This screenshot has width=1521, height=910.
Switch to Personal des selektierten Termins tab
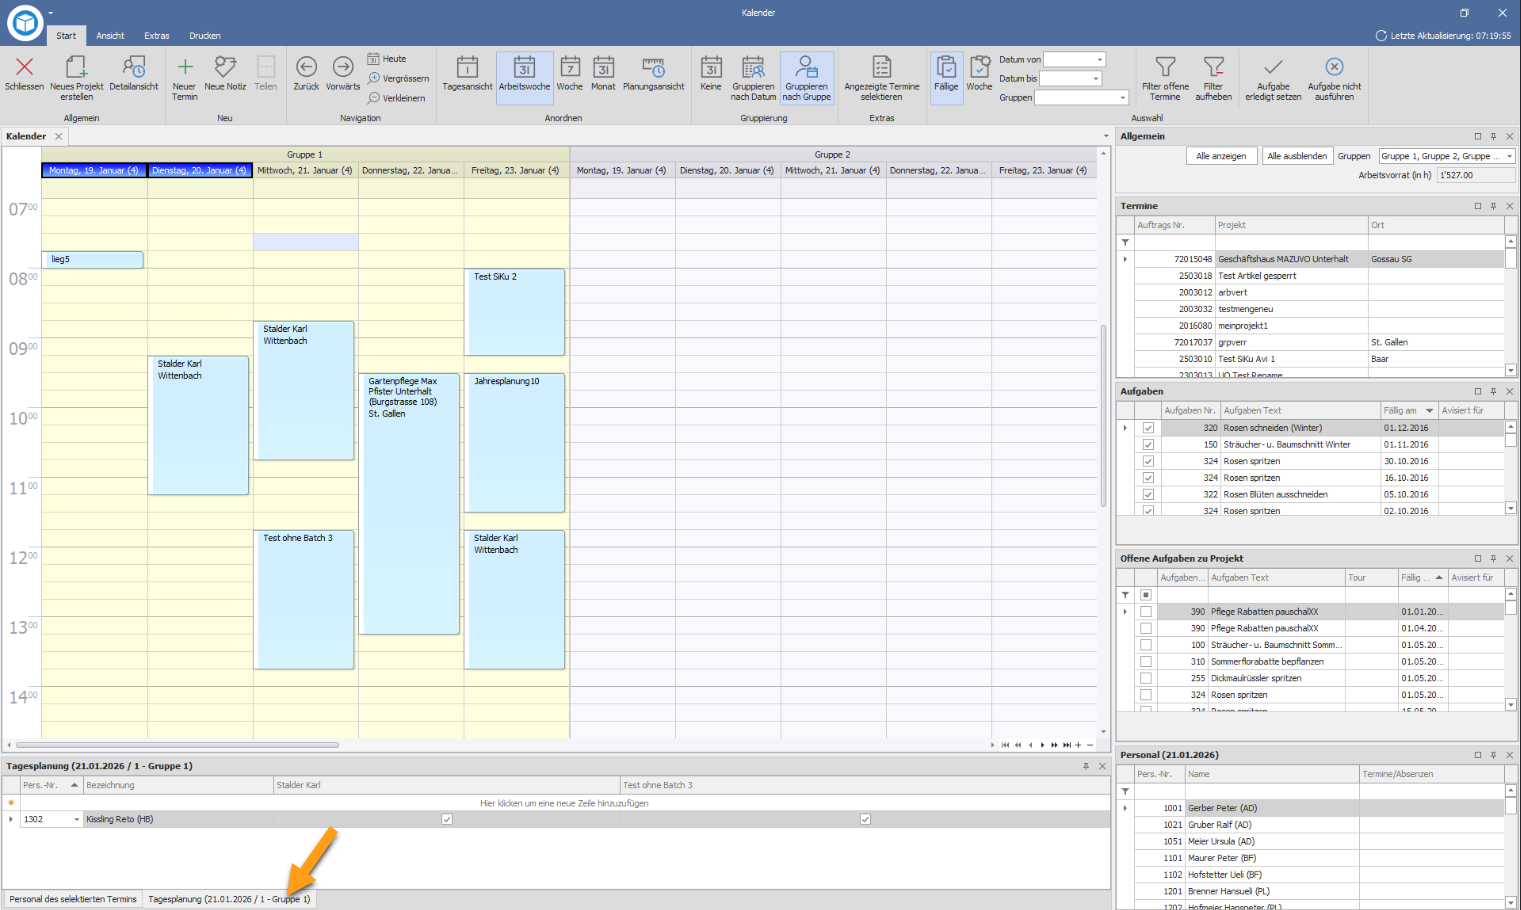(73, 899)
